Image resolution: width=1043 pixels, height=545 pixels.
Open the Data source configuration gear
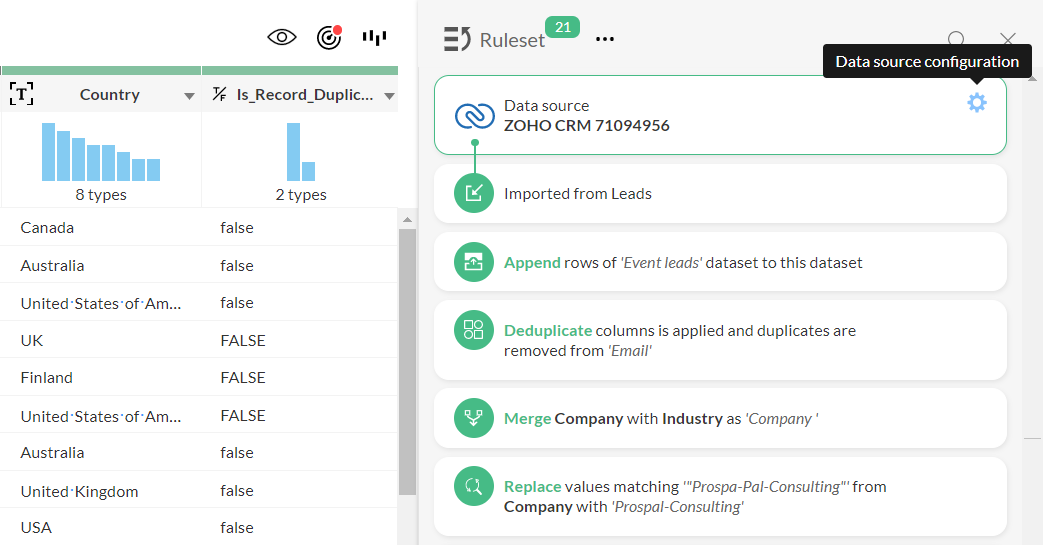pyautogui.click(x=976, y=102)
